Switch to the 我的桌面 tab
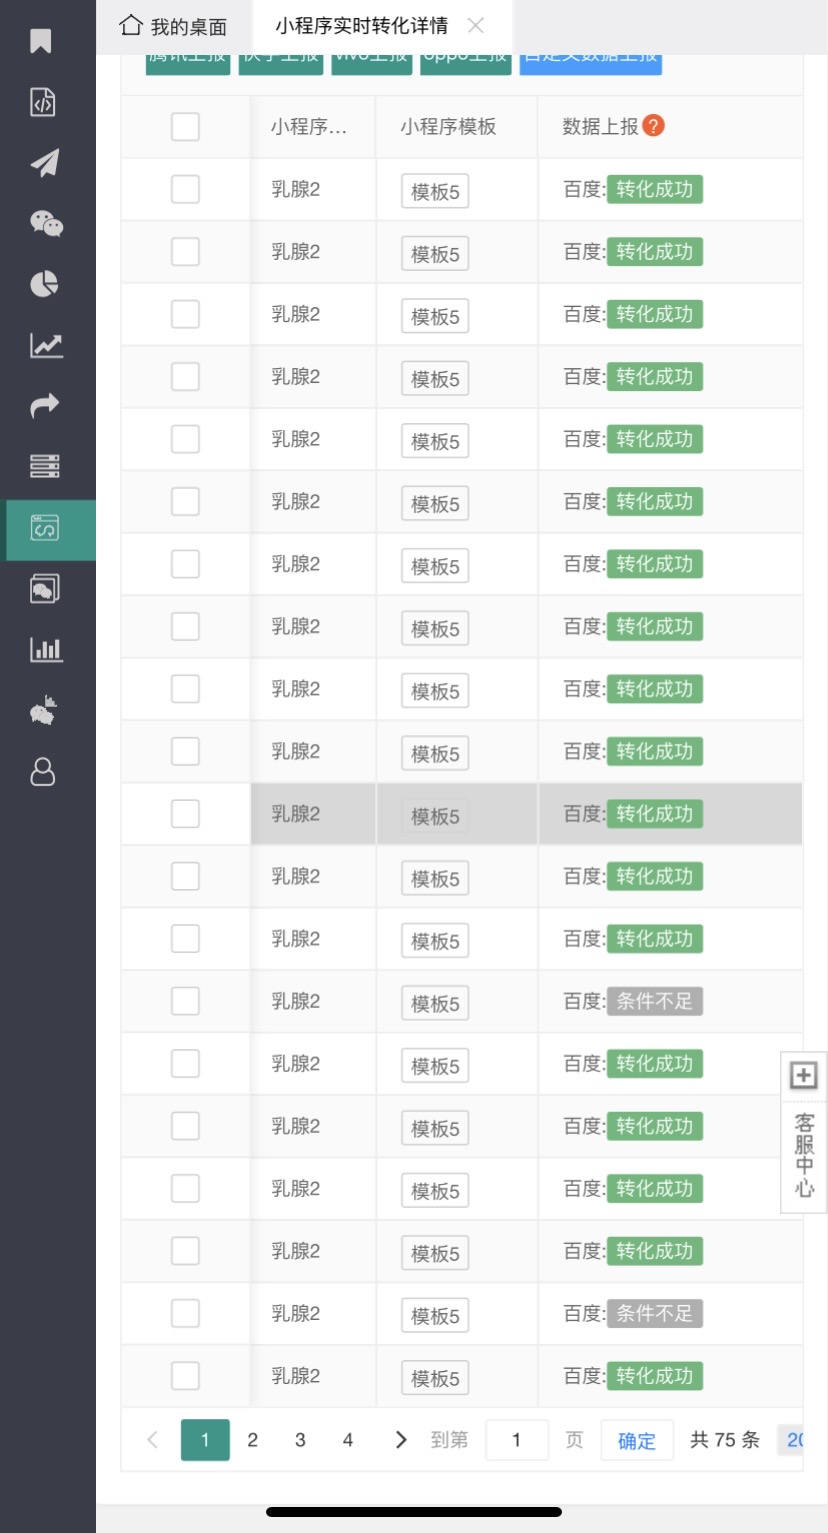The height and width of the screenshot is (1533, 828). click(174, 27)
